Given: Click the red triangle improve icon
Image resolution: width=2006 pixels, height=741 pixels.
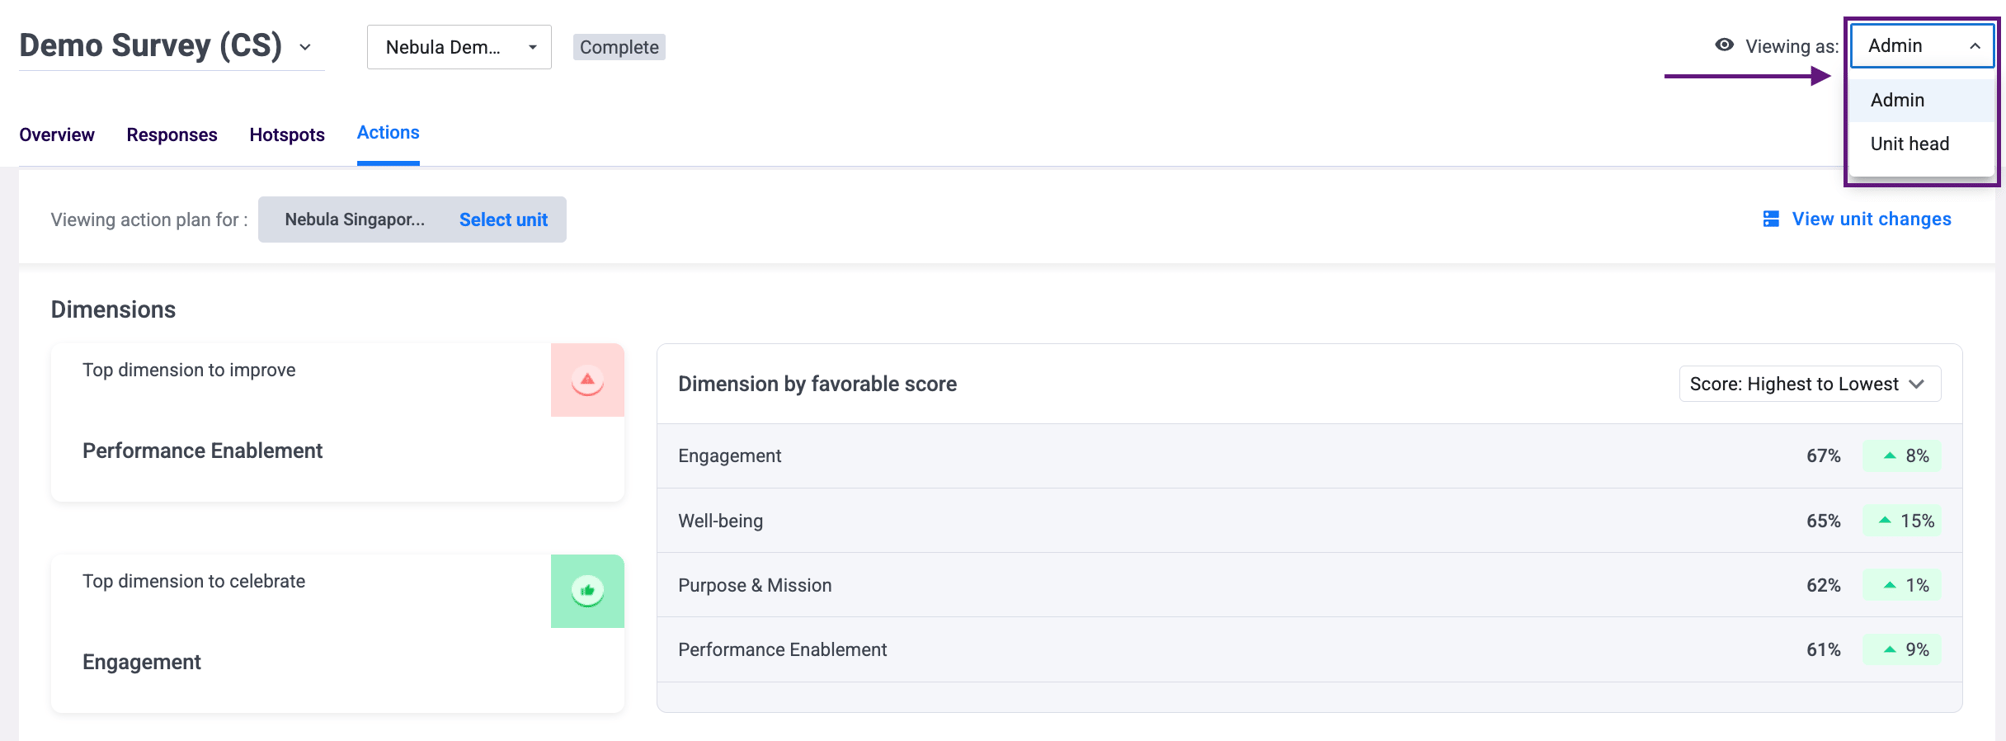Looking at the screenshot, I should 587,380.
